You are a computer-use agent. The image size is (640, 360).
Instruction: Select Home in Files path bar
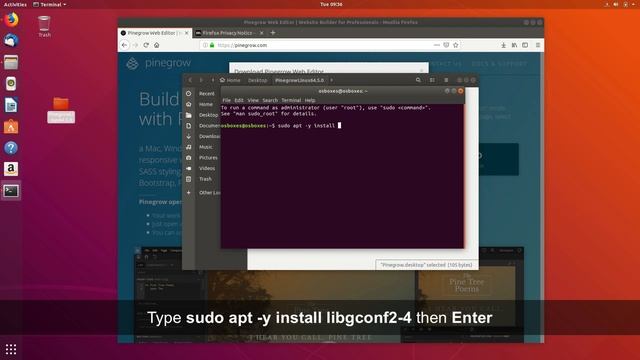tap(230, 80)
